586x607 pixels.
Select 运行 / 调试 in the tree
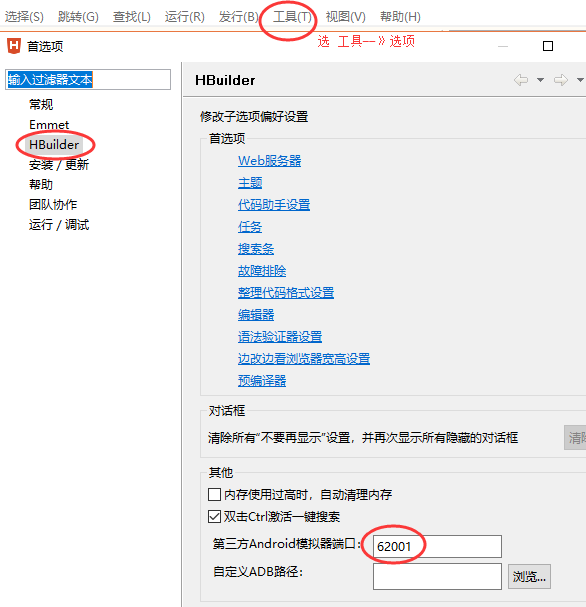pos(59,225)
